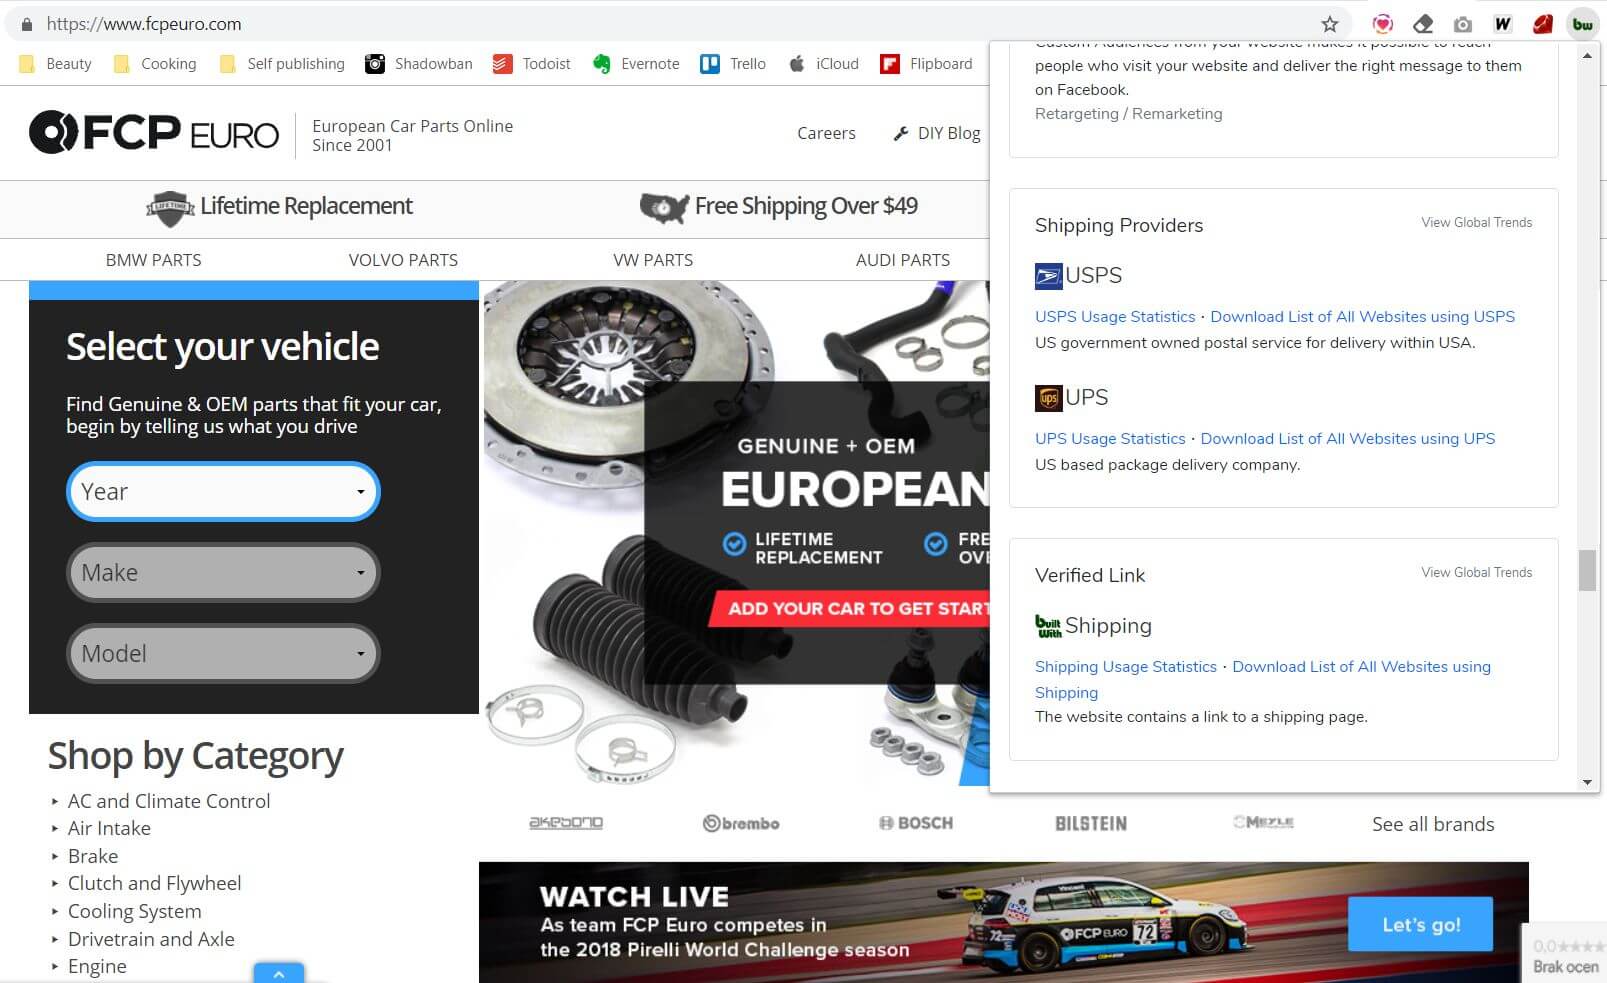1607x983 pixels.
Task: Expand Brake category
Action: coord(93,856)
